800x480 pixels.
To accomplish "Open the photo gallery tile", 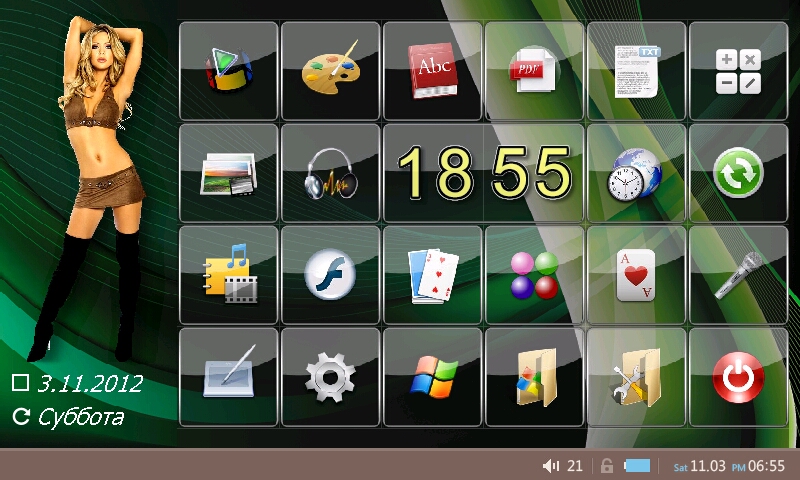I will click(x=229, y=173).
